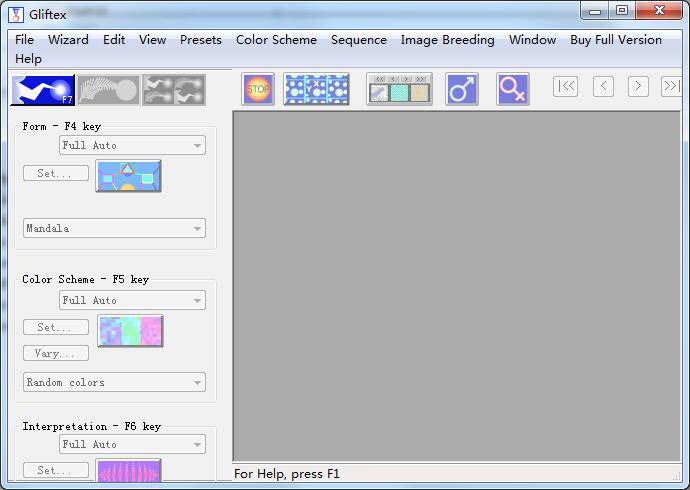Click the blue dotted tile pattern icon

[316, 89]
